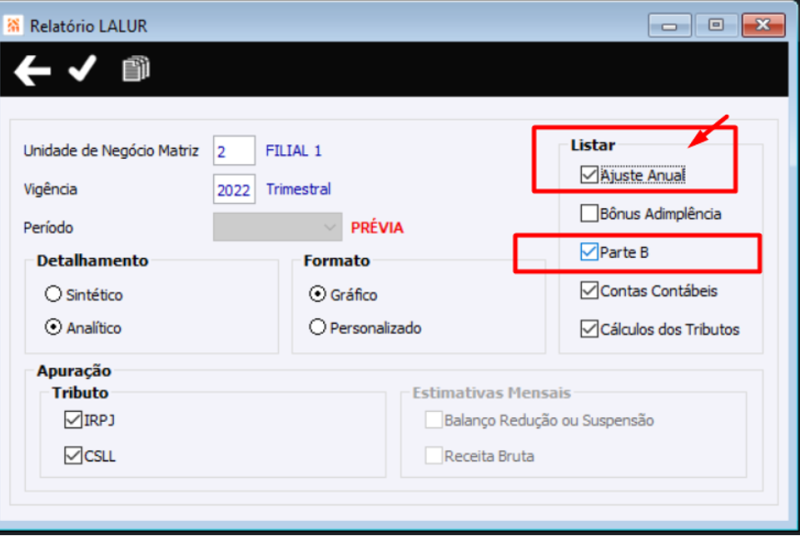The width and height of the screenshot is (800, 536).
Task: Minimize the Relatório LALUR window
Action: 669,25
